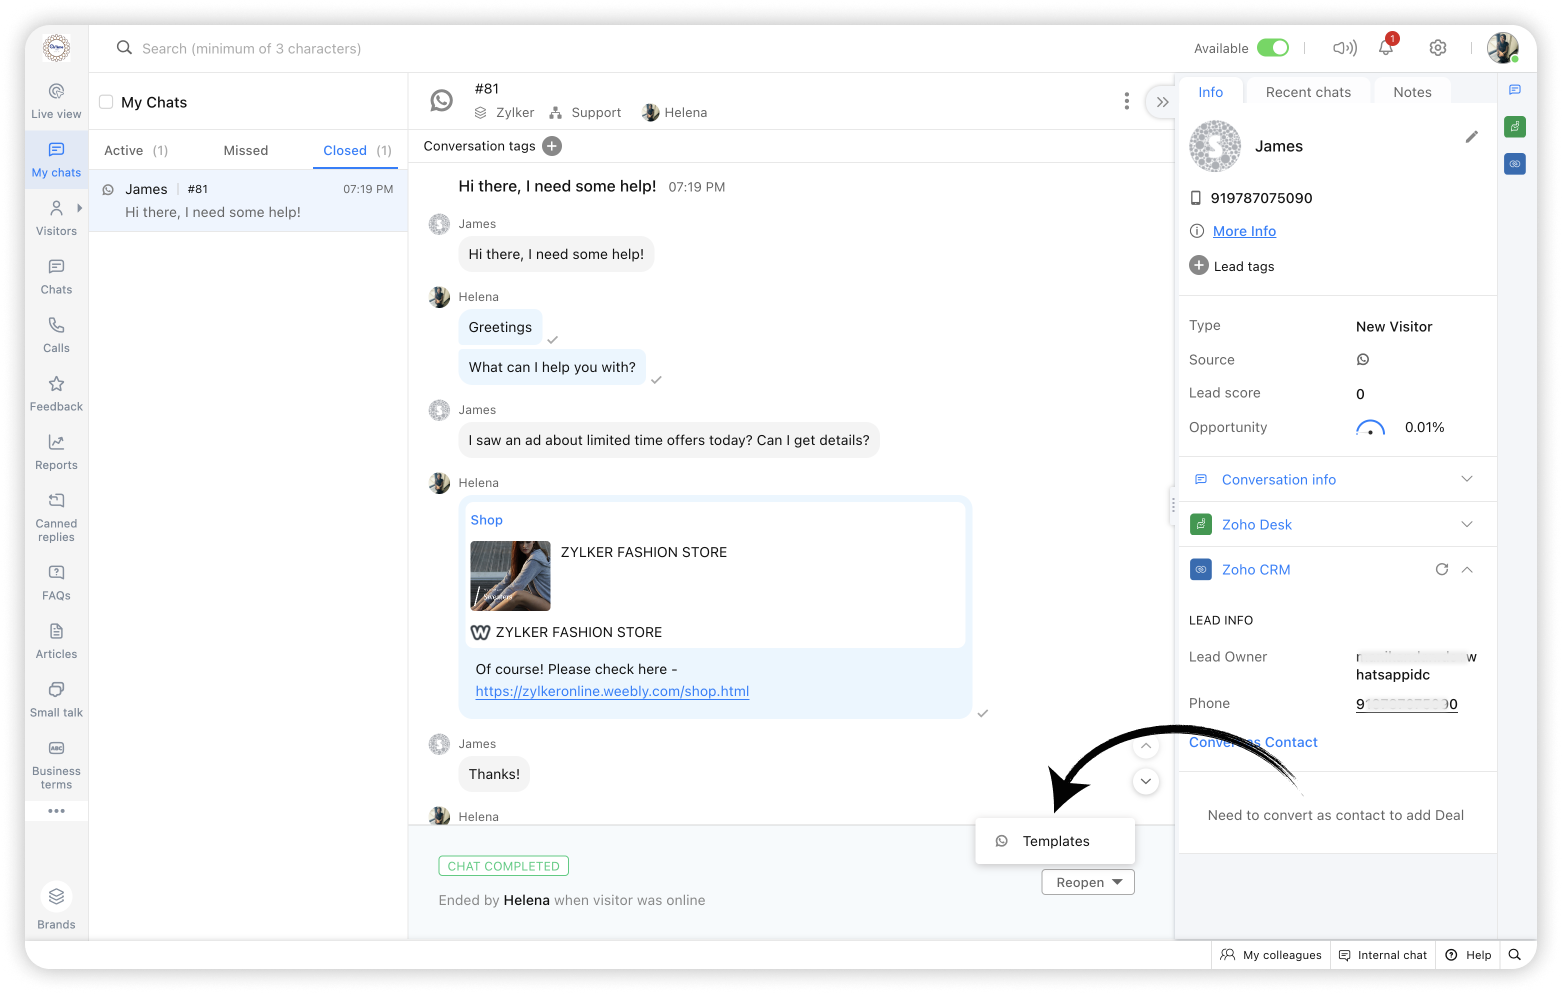Check the My Chats checkbox

106,102
